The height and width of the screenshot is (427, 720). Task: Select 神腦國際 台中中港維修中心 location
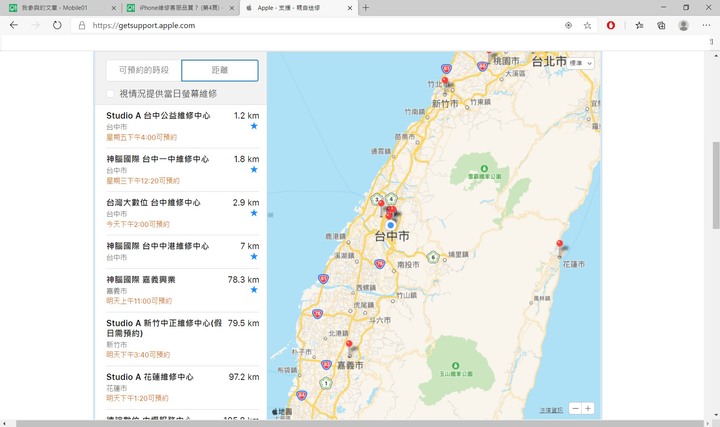click(x=182, y=252)
